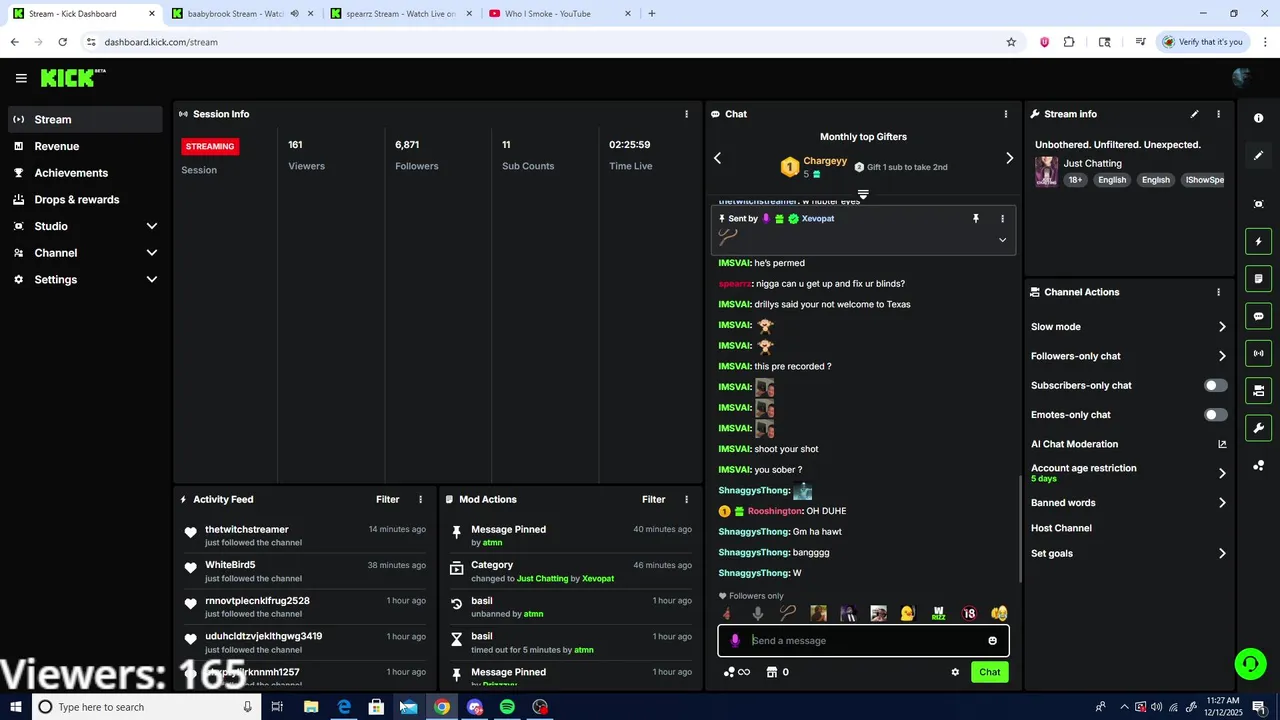Insert the rubber duck emote
Viewport: 1280px width, 720px height.
908,614
